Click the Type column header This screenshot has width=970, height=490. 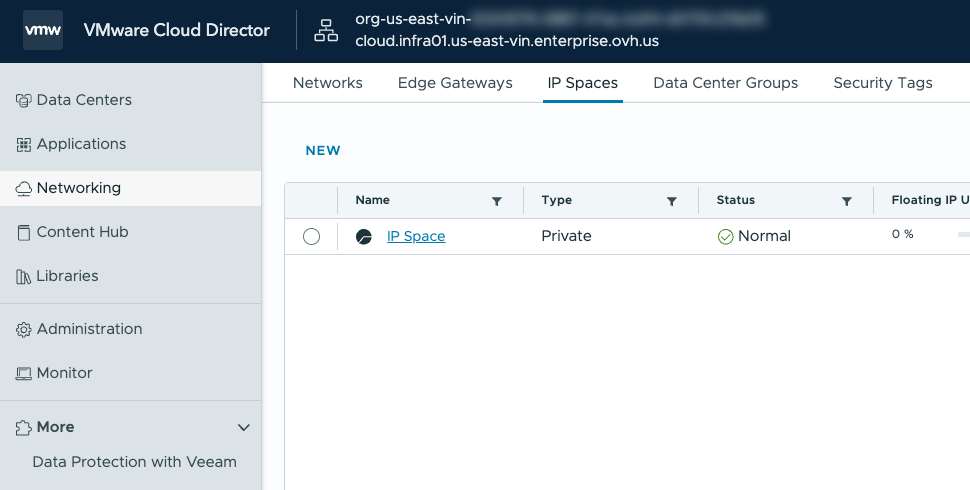tap(556, 200)
